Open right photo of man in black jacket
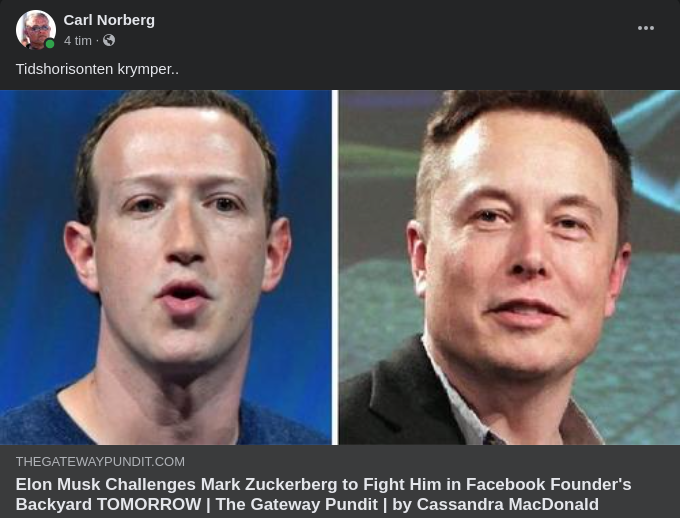The width and height of the screenshot is (680, 518). [x=509, y=267]
